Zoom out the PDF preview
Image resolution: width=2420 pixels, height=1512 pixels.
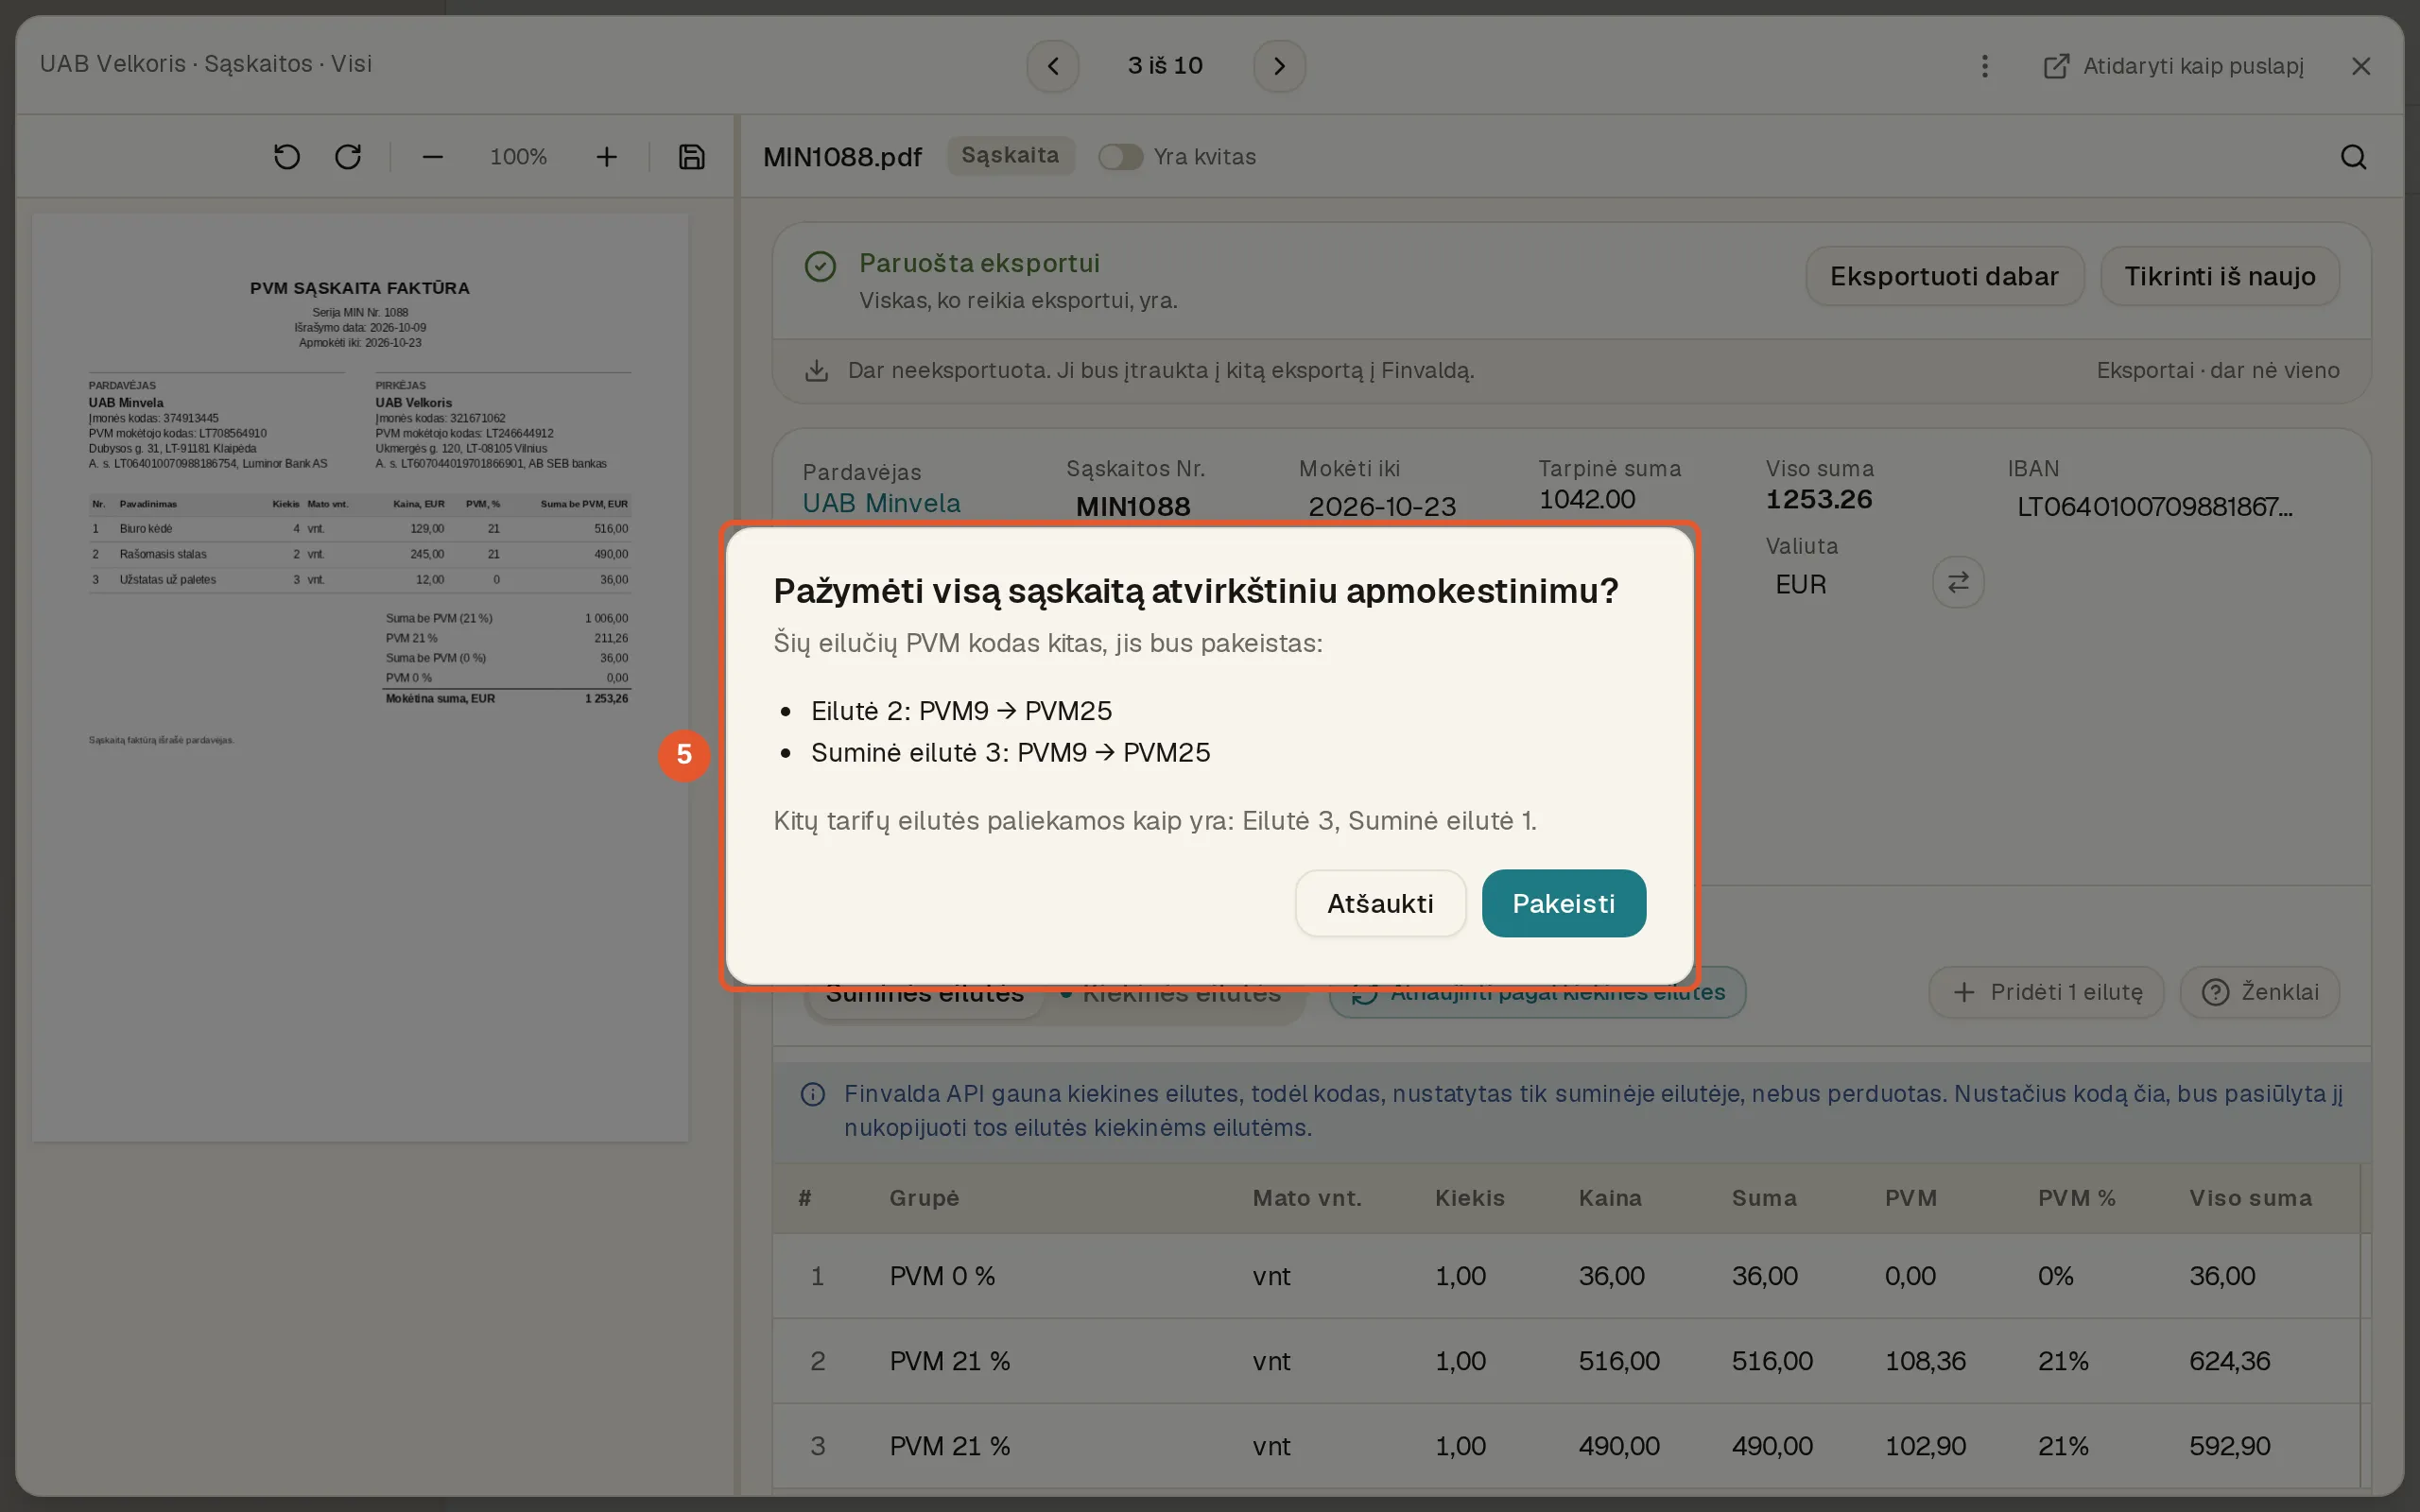pyautogui.click(x=432, y=157)
